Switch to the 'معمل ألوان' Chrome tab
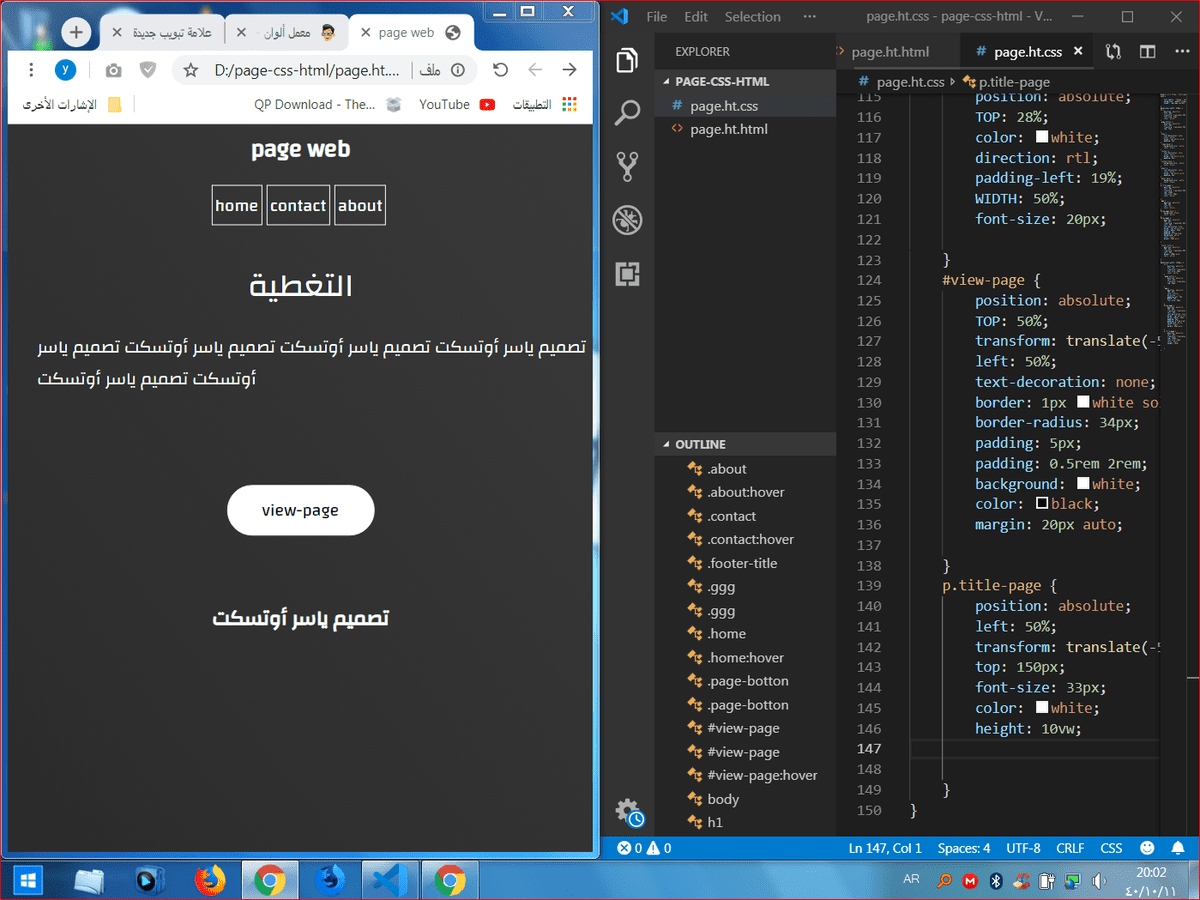The image size is (1200, 900). (x=287, y=32)
